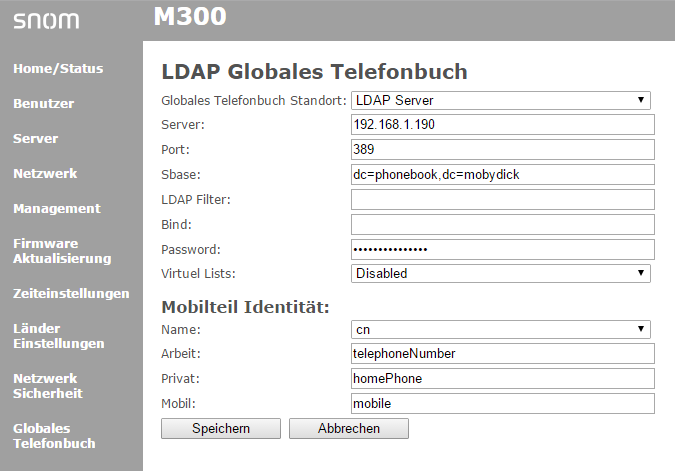Click the Password field
This screenshot has width=675, height=471.
[503, 249]
